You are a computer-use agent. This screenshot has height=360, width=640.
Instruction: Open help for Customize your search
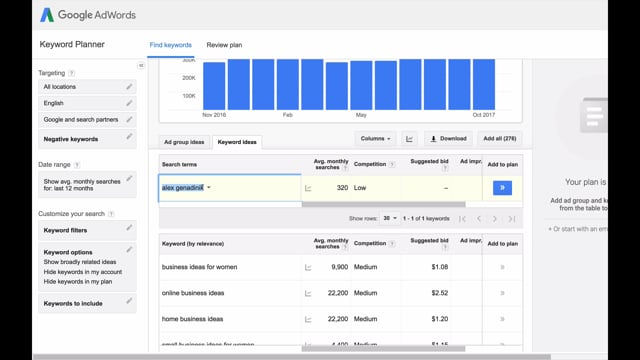coord(111,214)
